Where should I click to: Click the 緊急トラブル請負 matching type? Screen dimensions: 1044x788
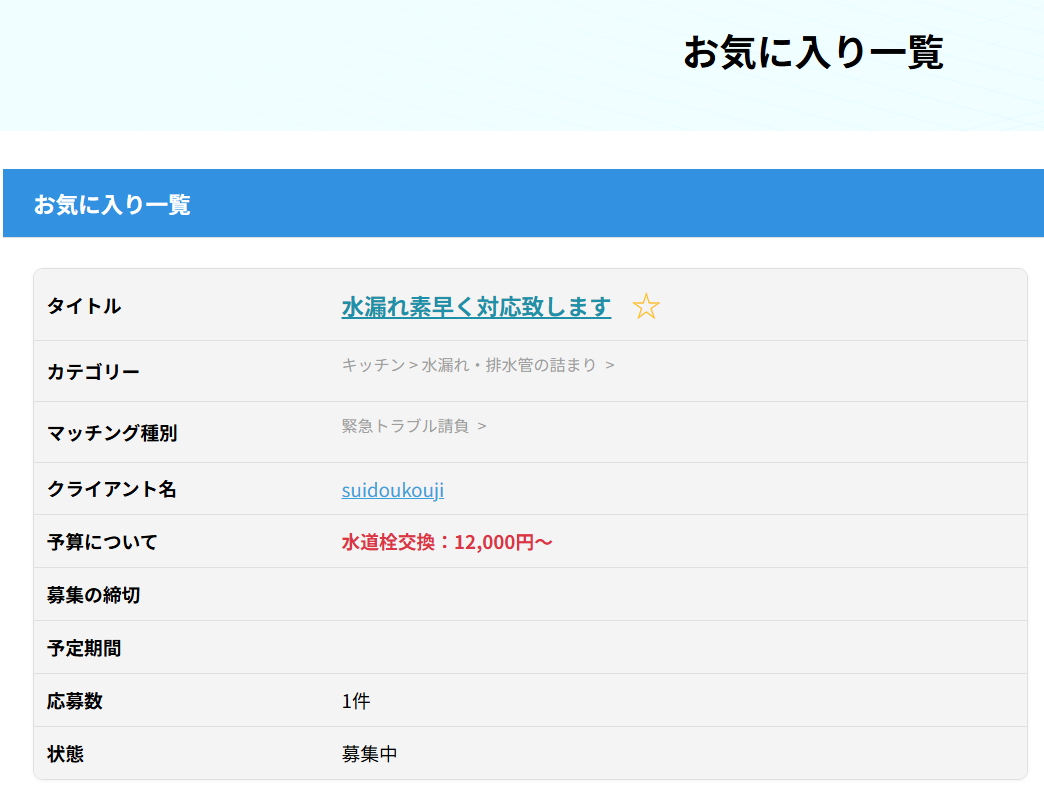point(405,426)
